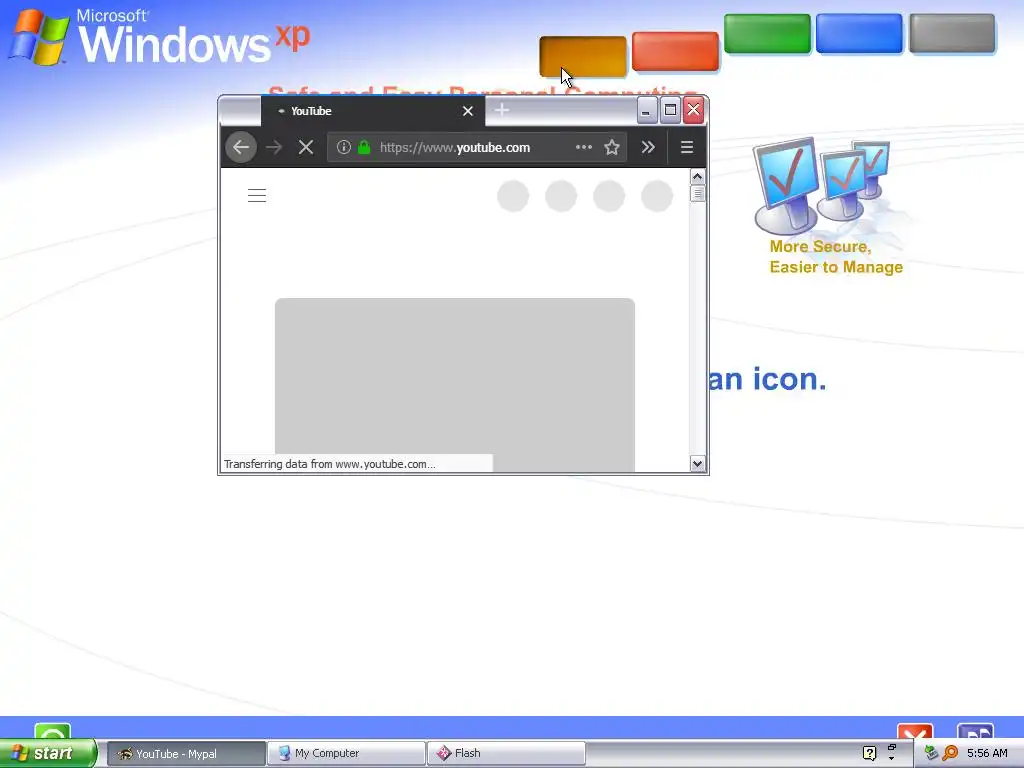Click the restore-windows dropdown icon in taskbar
This screenshot has width=1024, height=768.
point(891,752)
